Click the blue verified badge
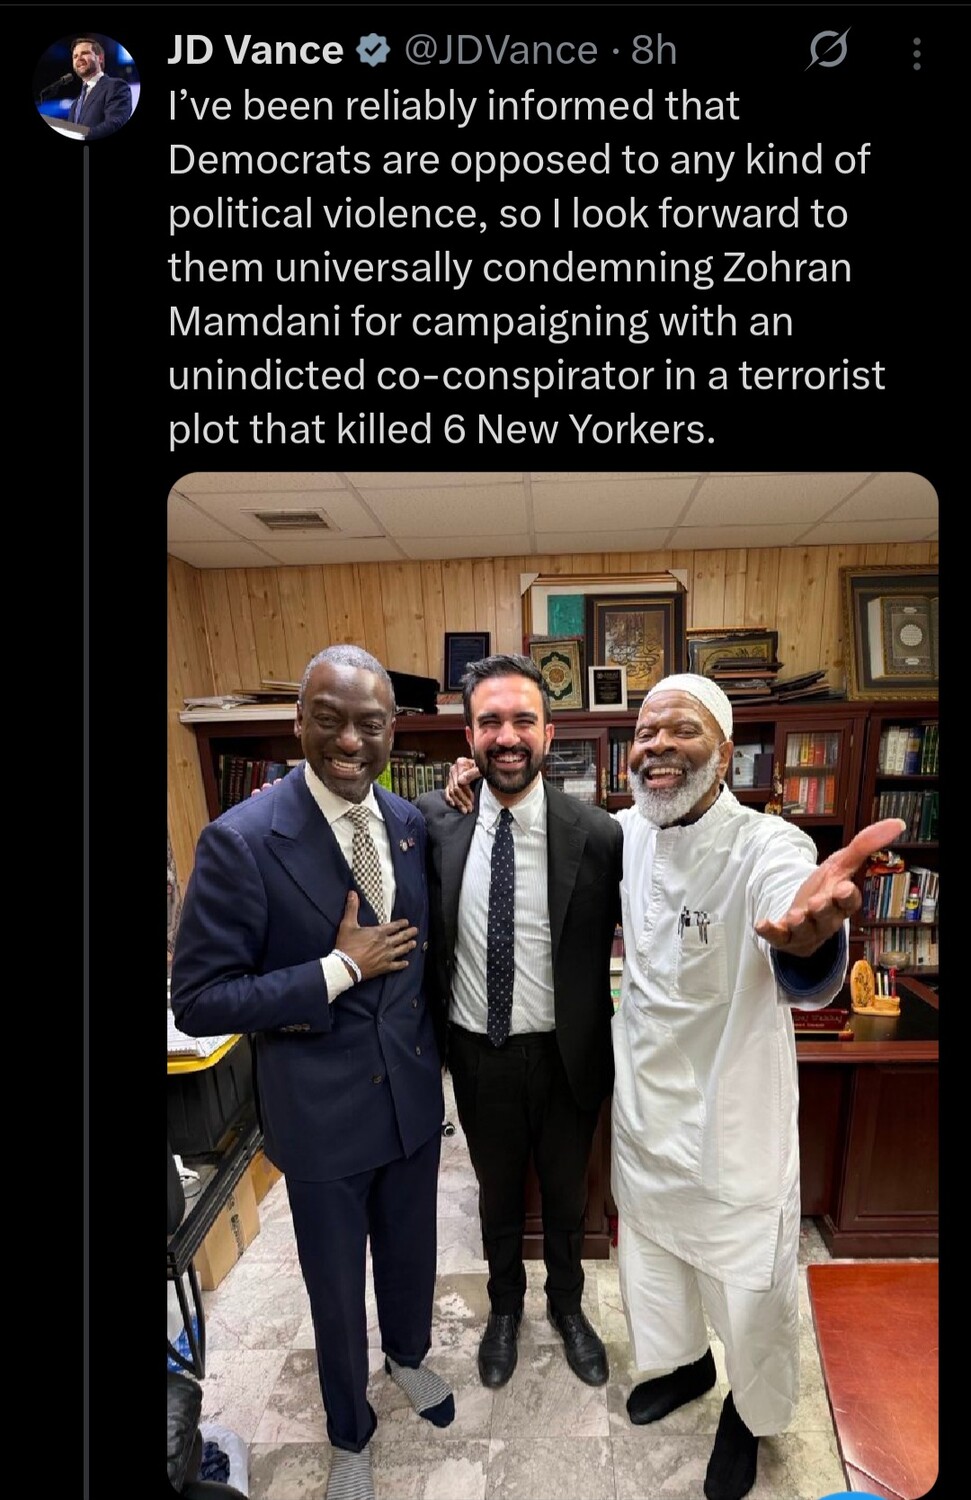This screenshot has width=971, height=1500. [374, 50]
